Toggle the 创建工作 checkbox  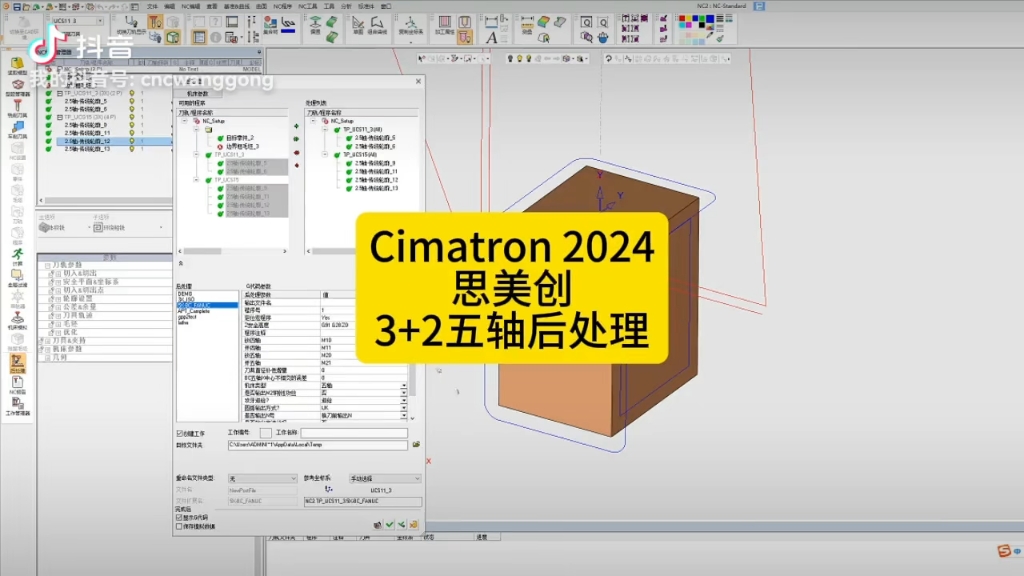click(x=180, y=433)
